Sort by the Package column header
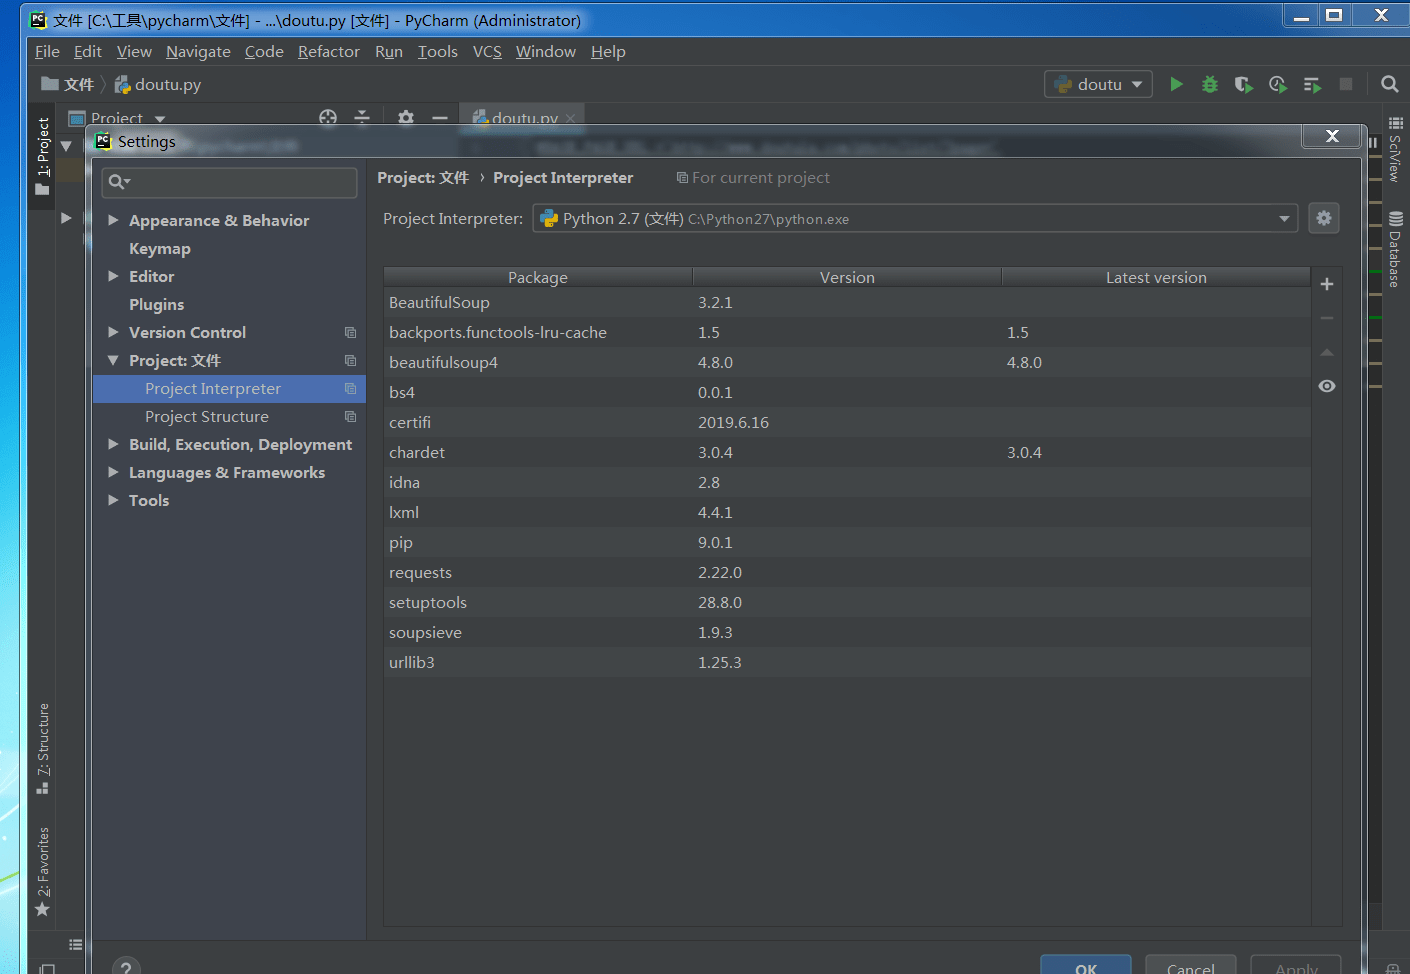This screenshot has width=1410, height=974. pos(538,277)
